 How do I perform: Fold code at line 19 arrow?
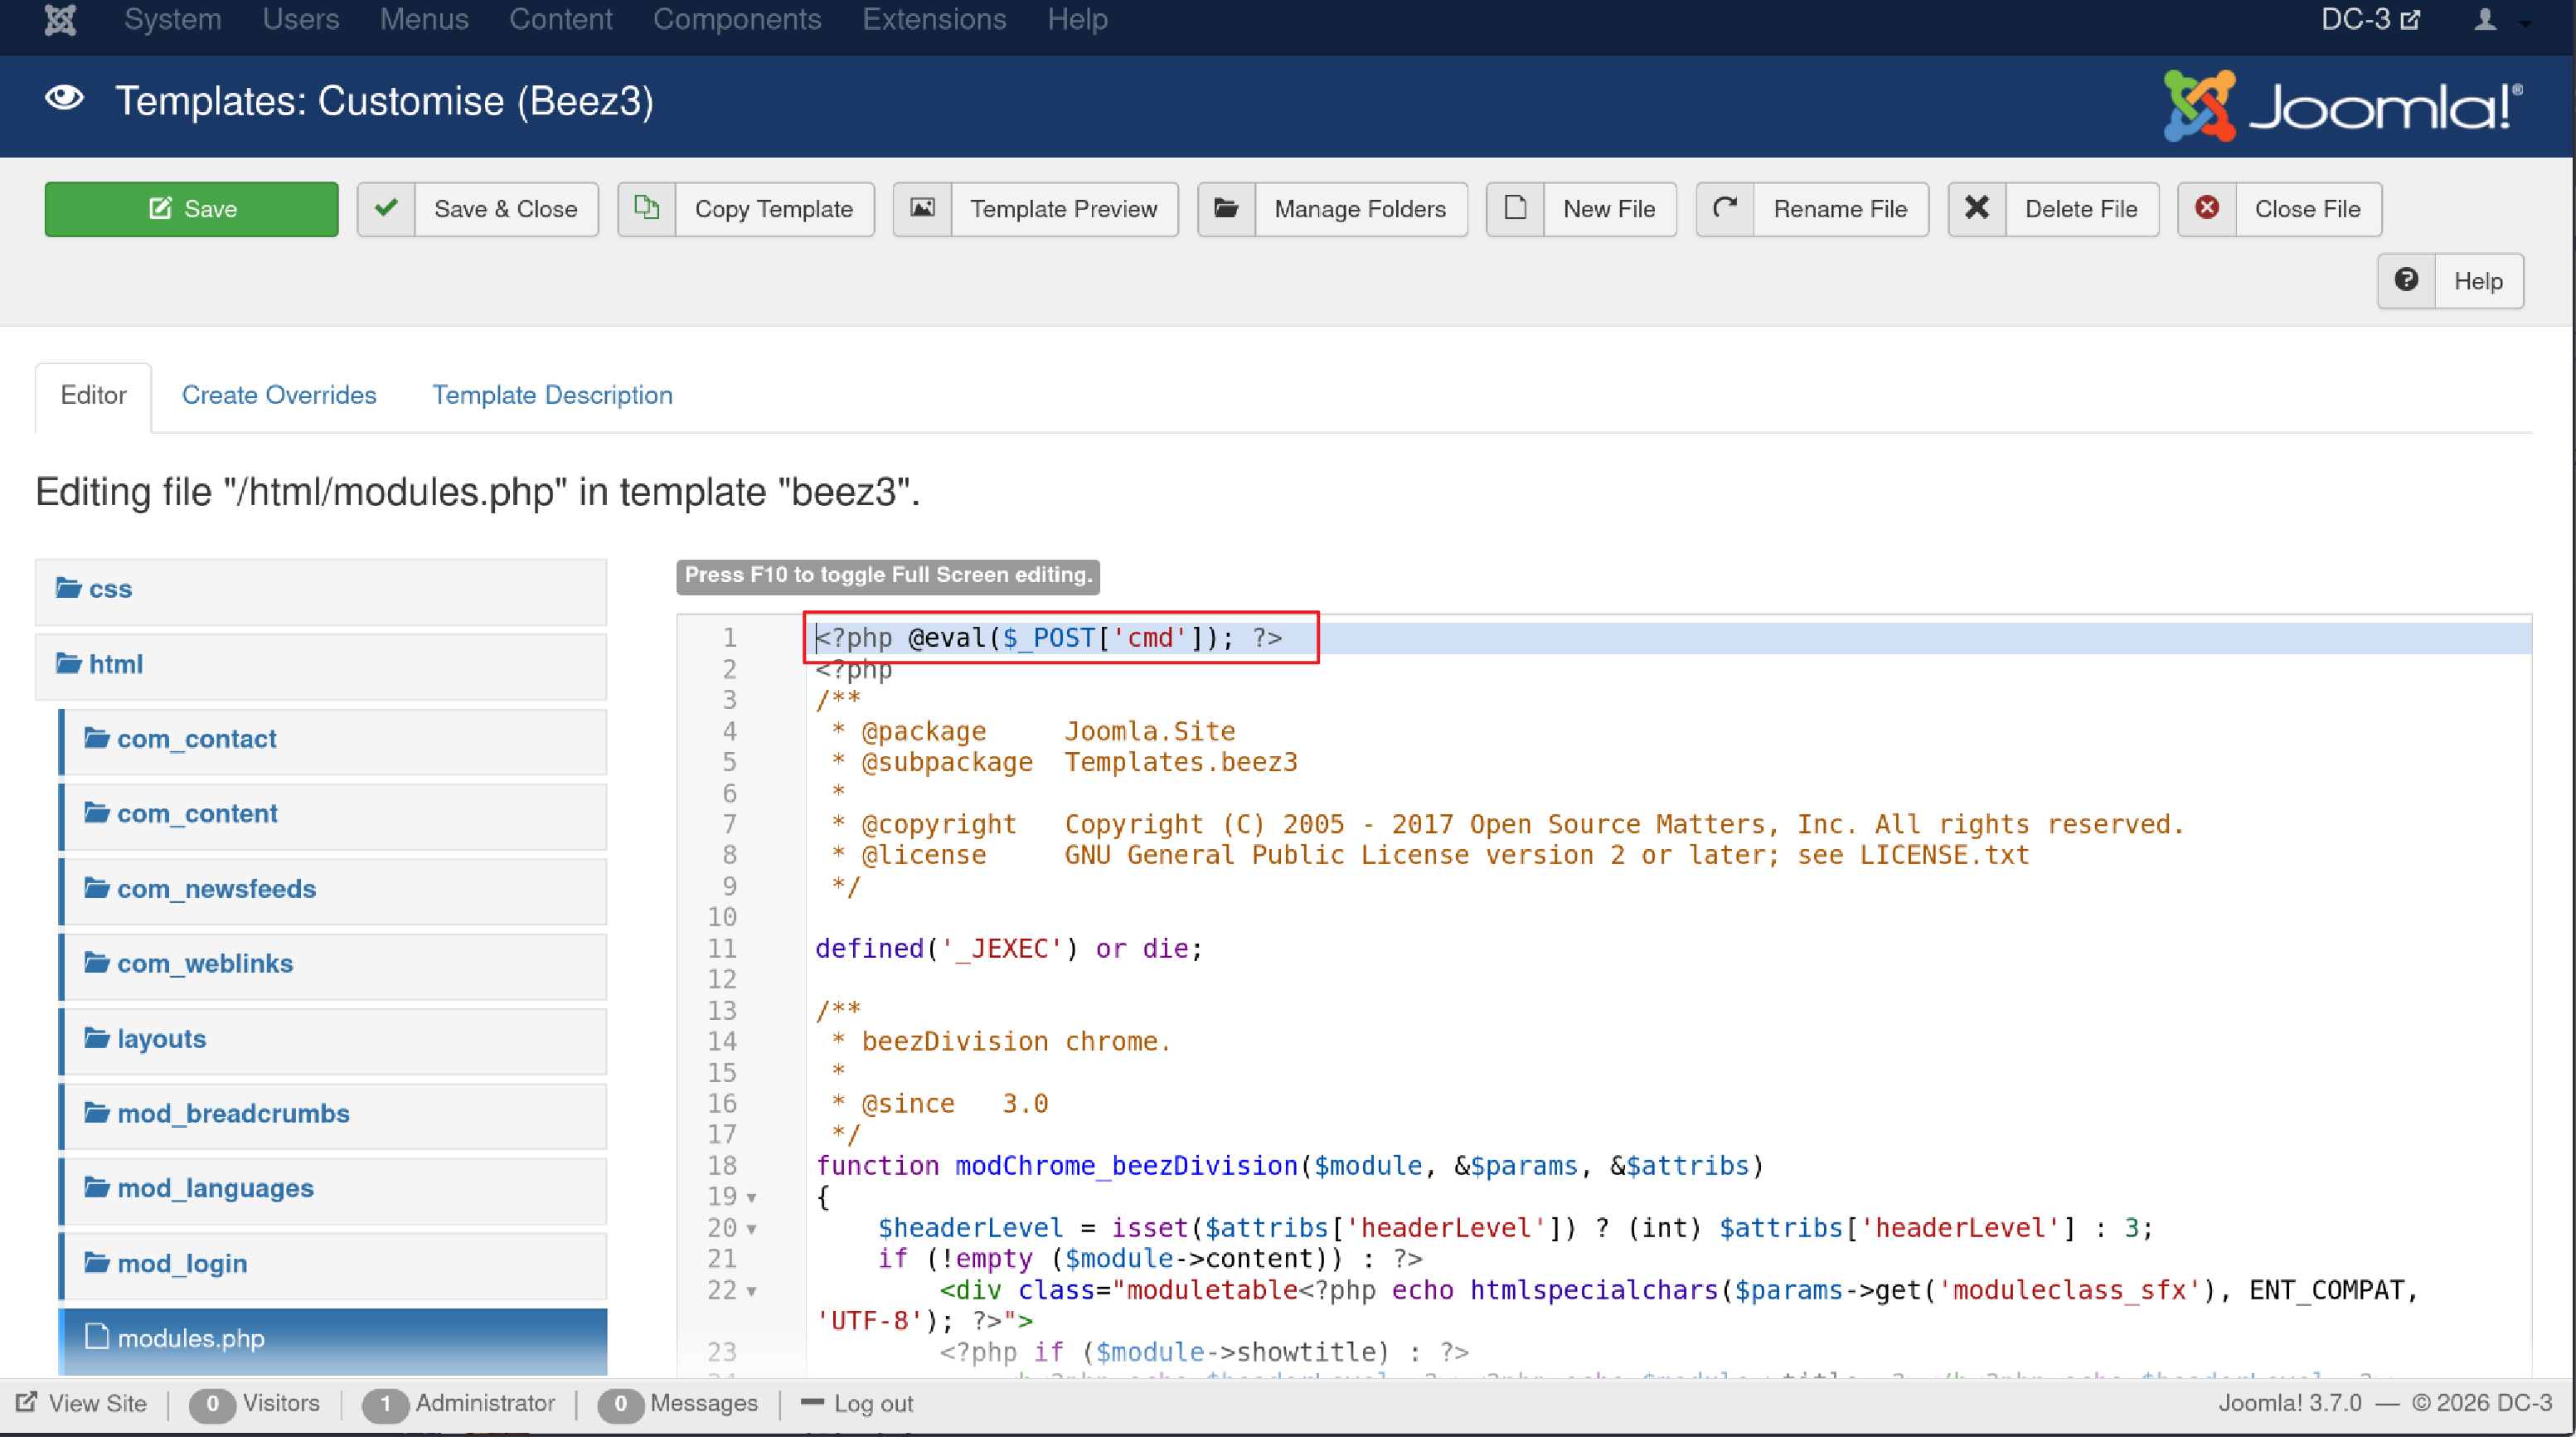coord(752,1198)
